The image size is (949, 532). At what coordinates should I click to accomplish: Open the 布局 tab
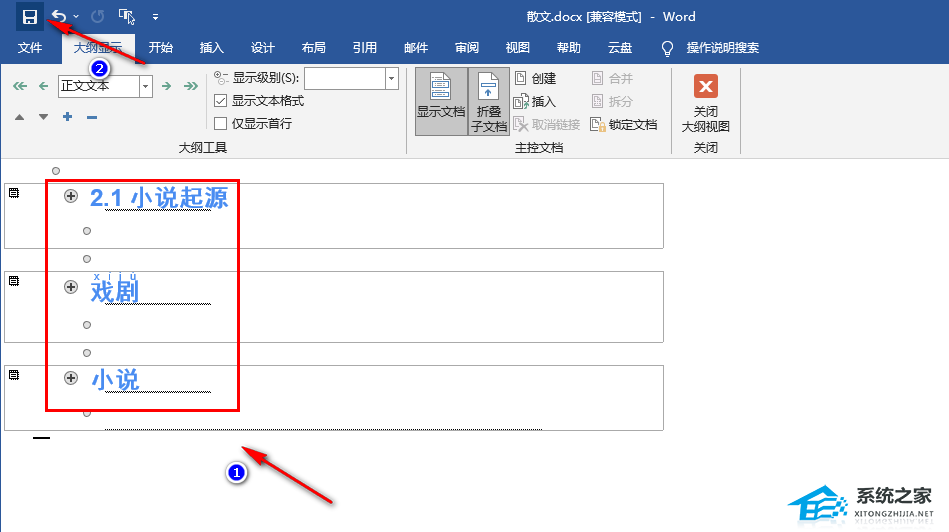point(314,48)
